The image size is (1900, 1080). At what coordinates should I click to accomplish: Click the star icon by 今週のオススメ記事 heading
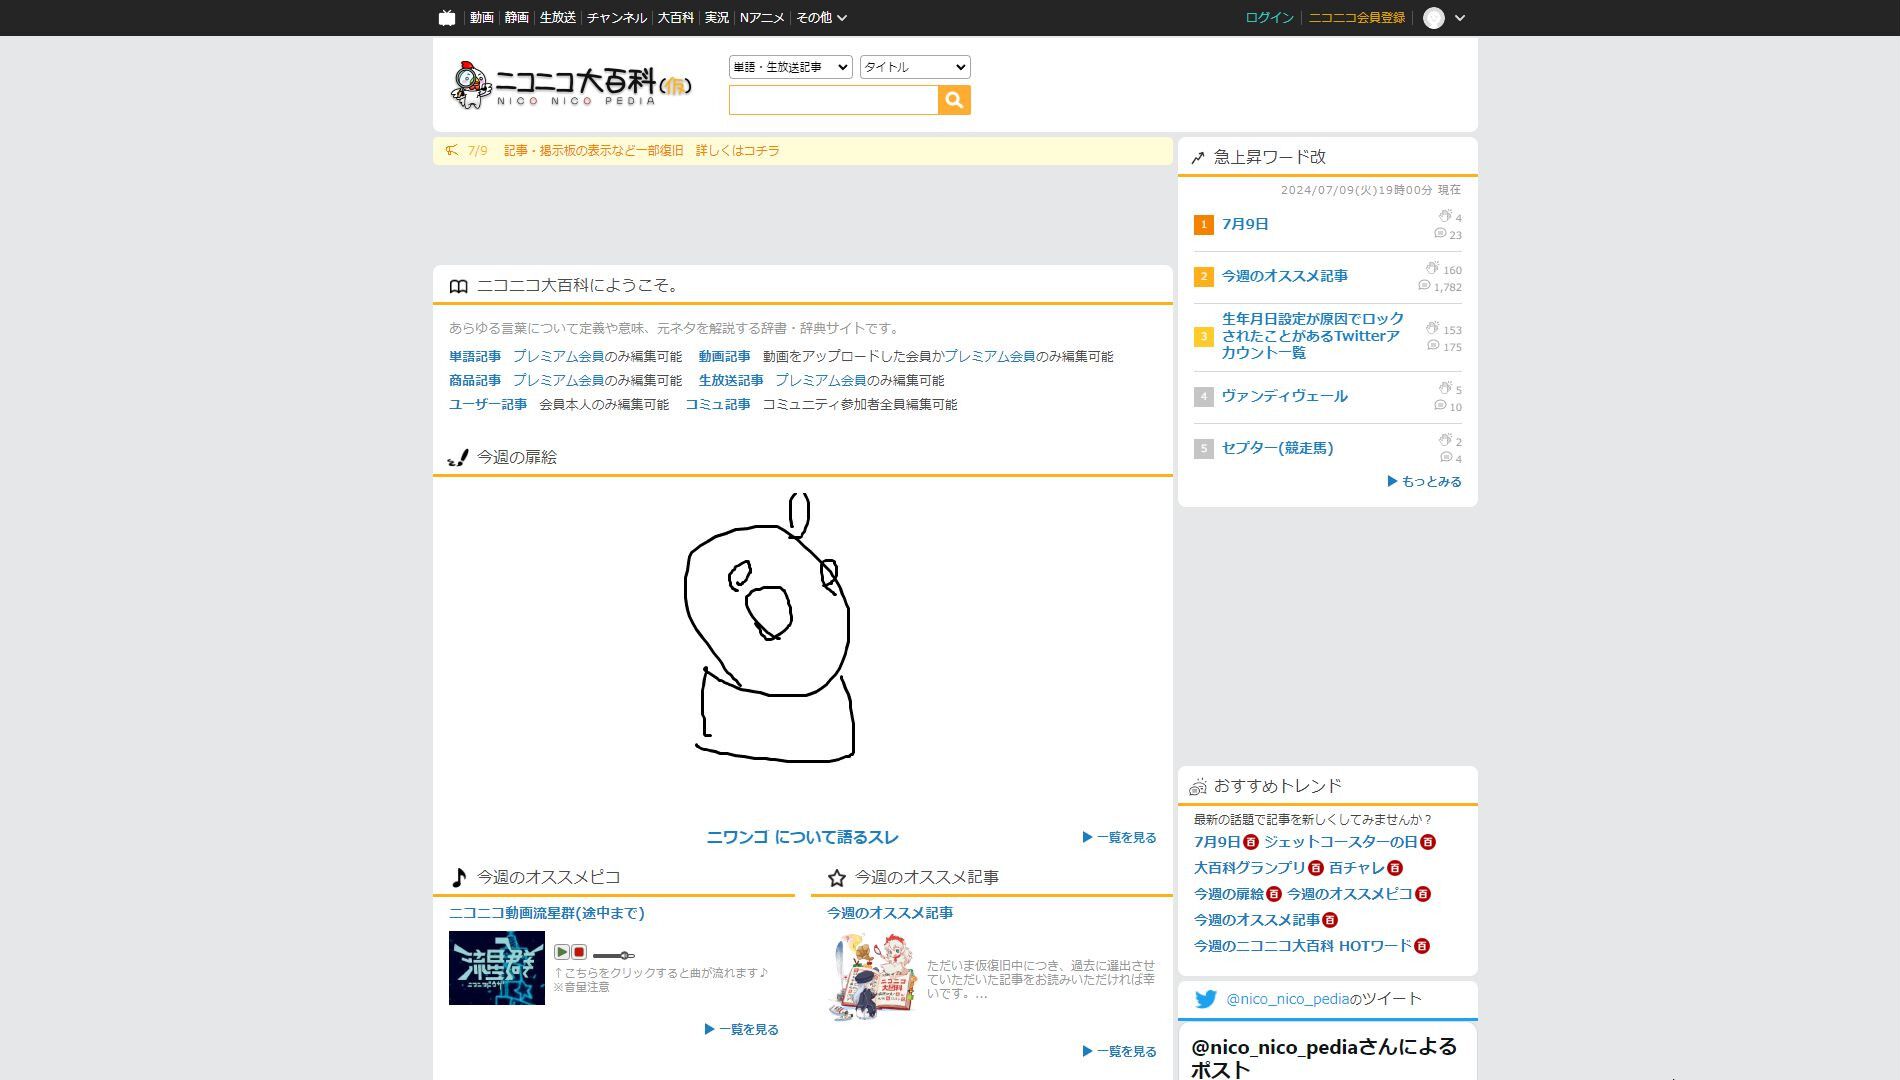[x=837, y=877]
